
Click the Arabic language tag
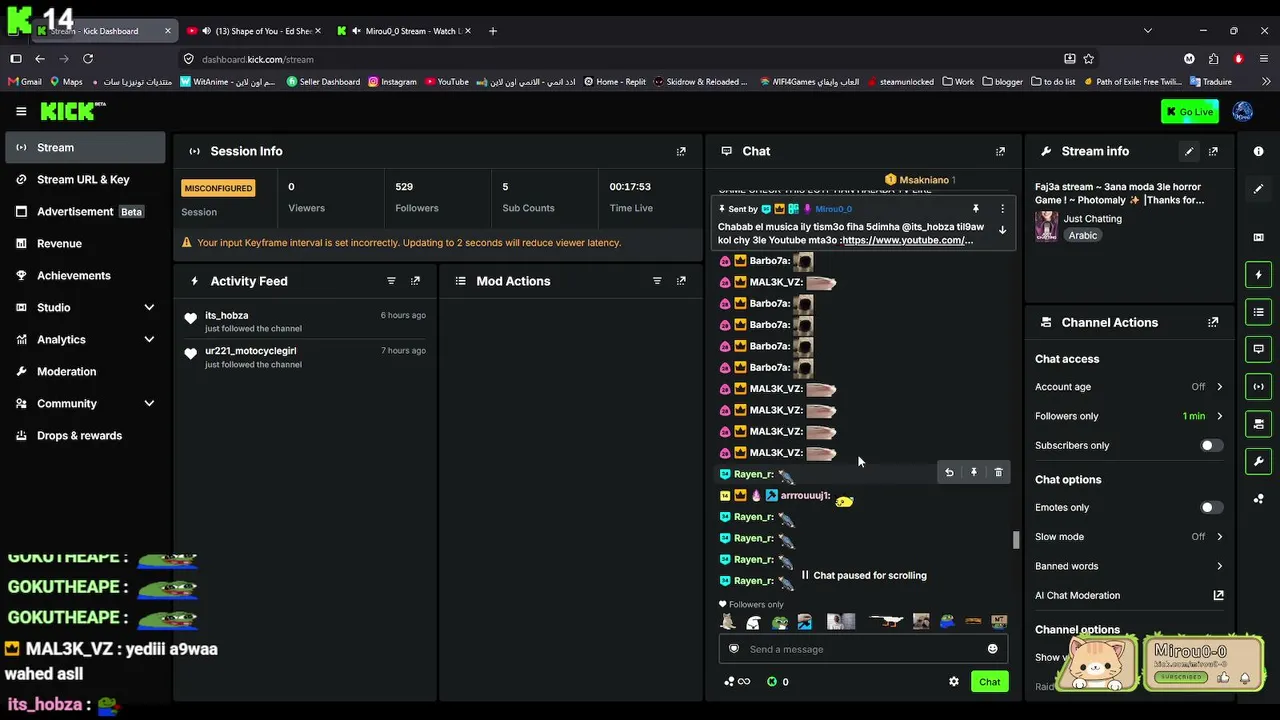tap(1083, 236)
